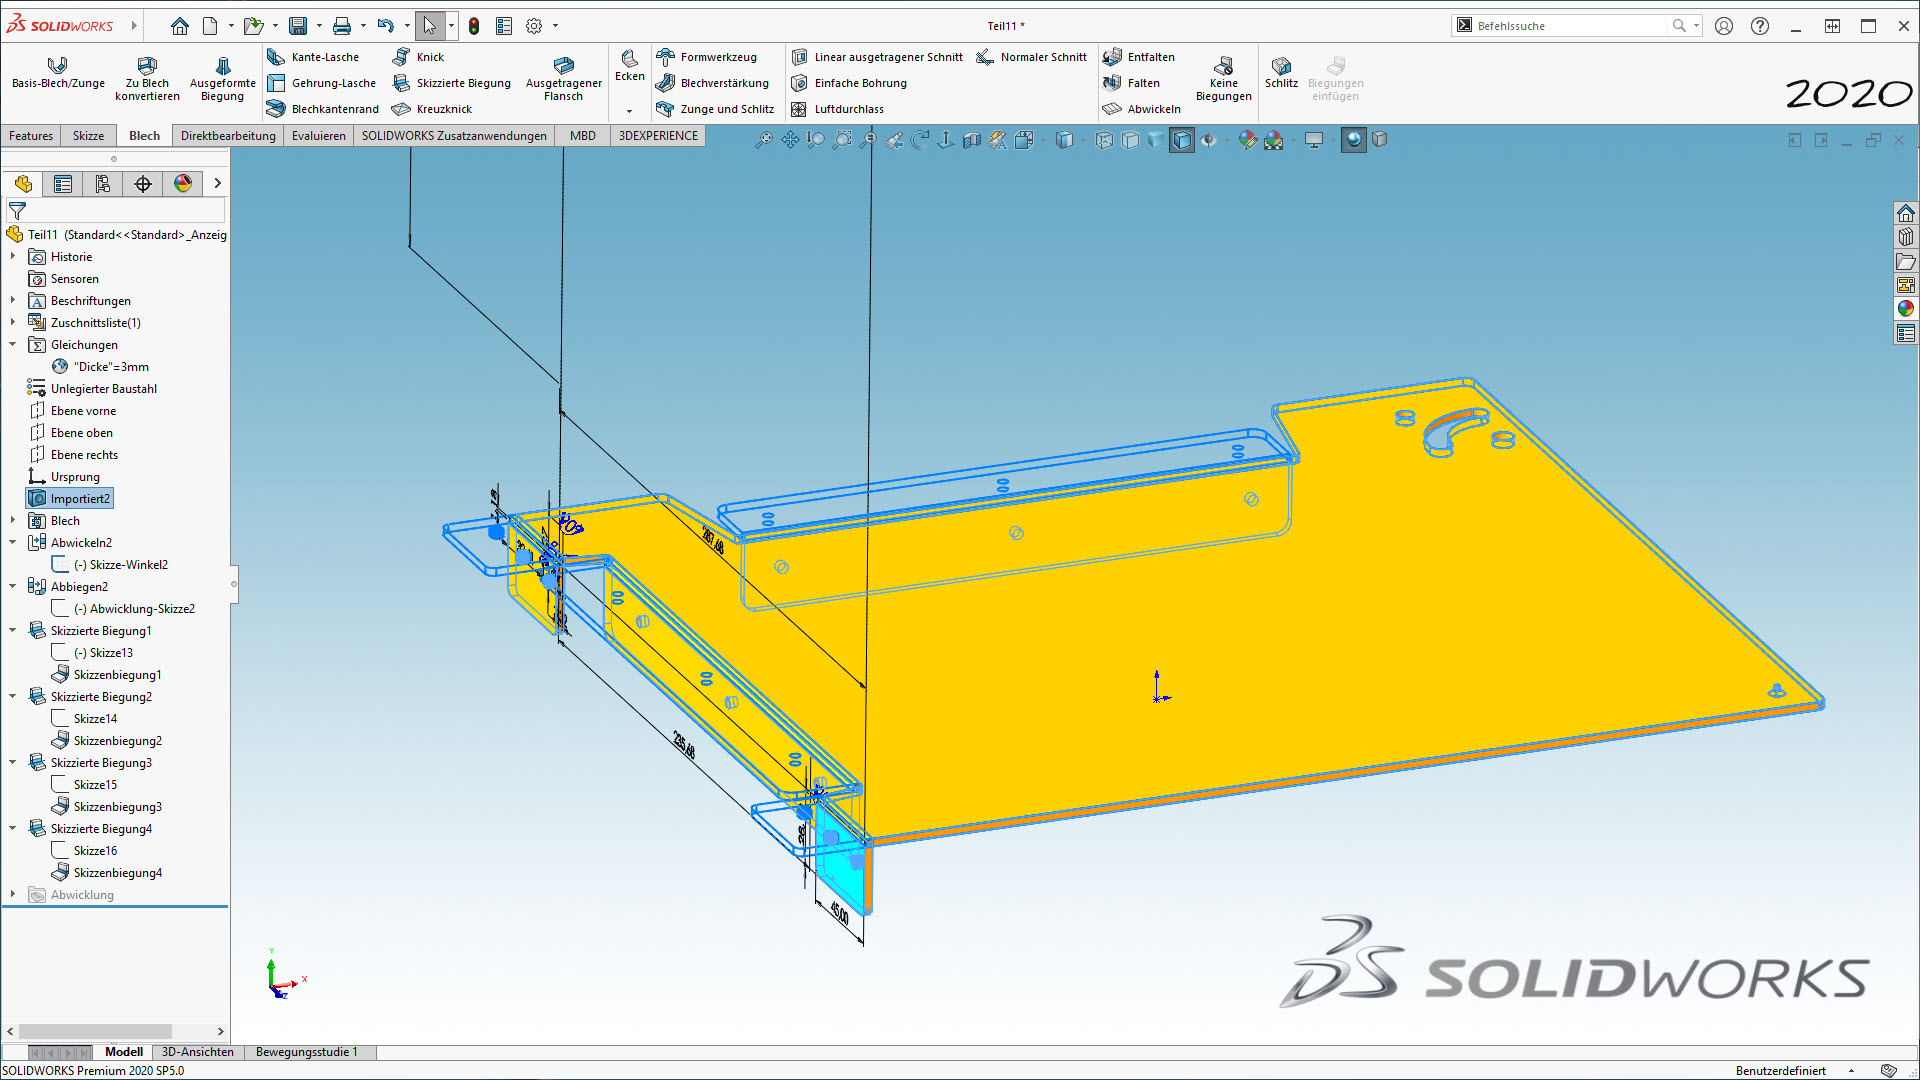Expand more manager tabs chevron
The width and height of the screenshot is (1920, 1080).
[x=217, y=184]
